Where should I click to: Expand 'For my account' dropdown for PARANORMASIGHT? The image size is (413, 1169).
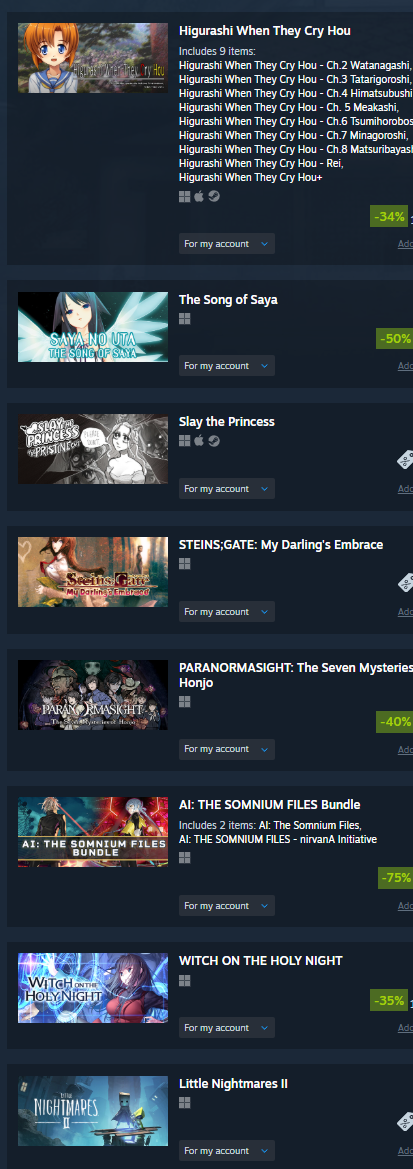[227, 749]
